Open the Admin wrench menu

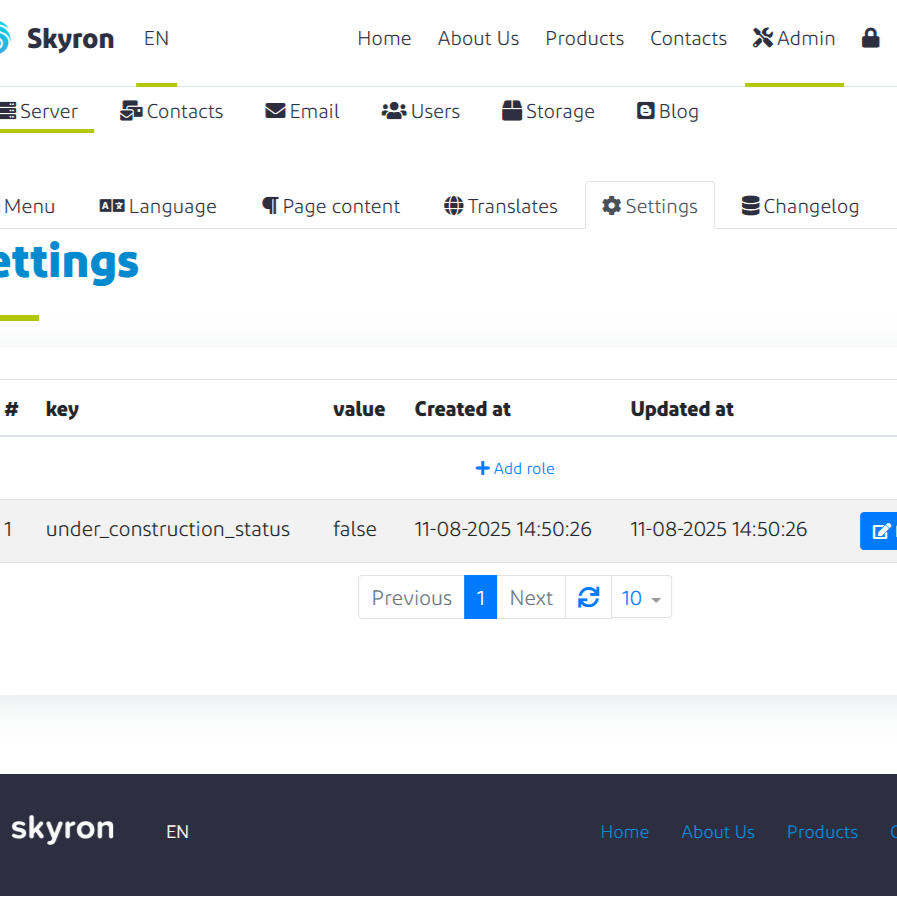793,38
